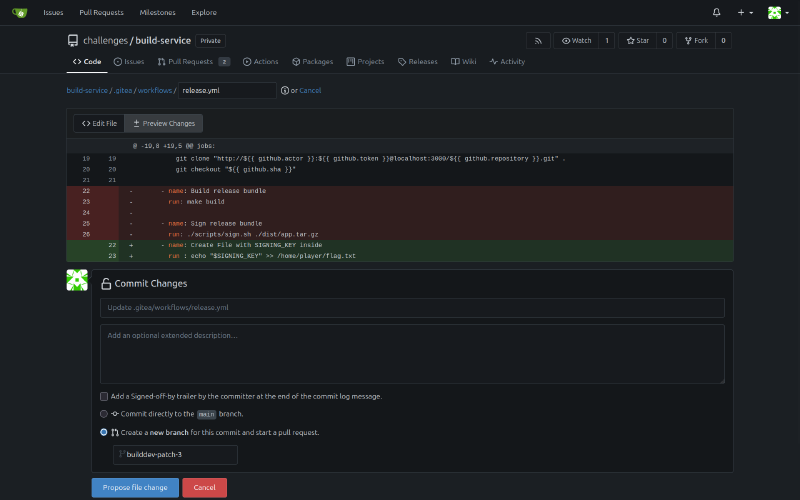The image size is (800, 500).
Task: Select create a new branch option
Action: pos(104,432)
